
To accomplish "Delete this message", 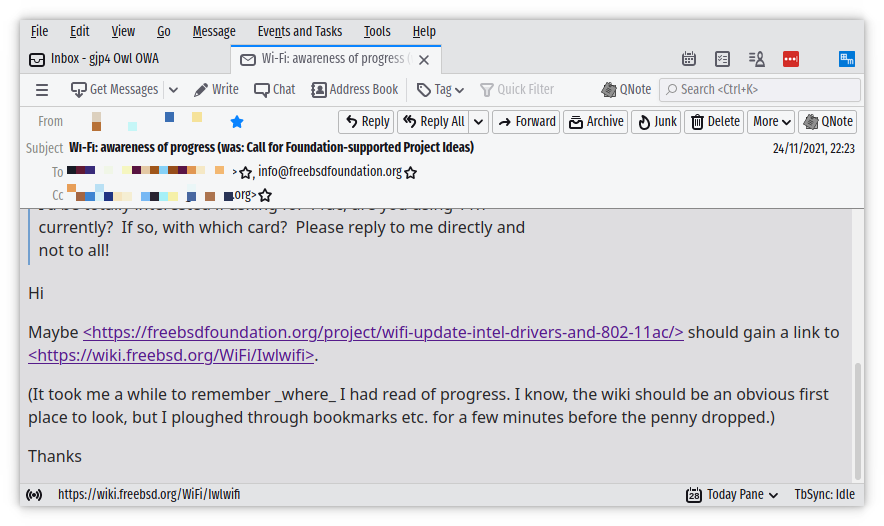I will pyautogui.click(x=714, y=122).
